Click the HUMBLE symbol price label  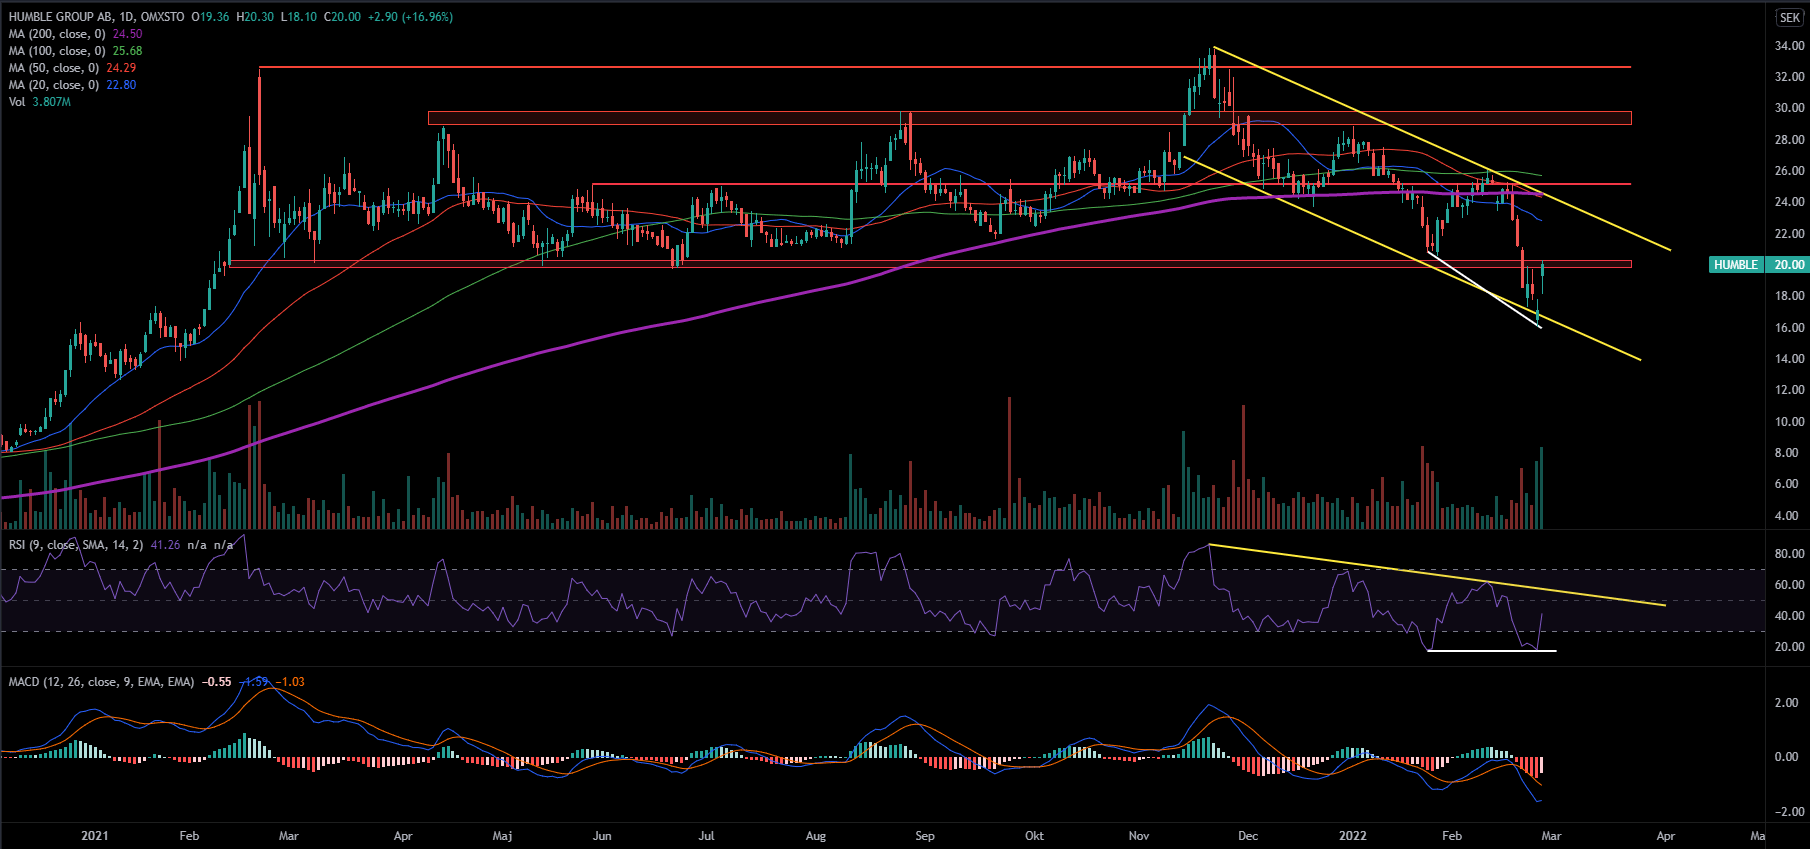pyautogui.click(x=1735, y=265)
